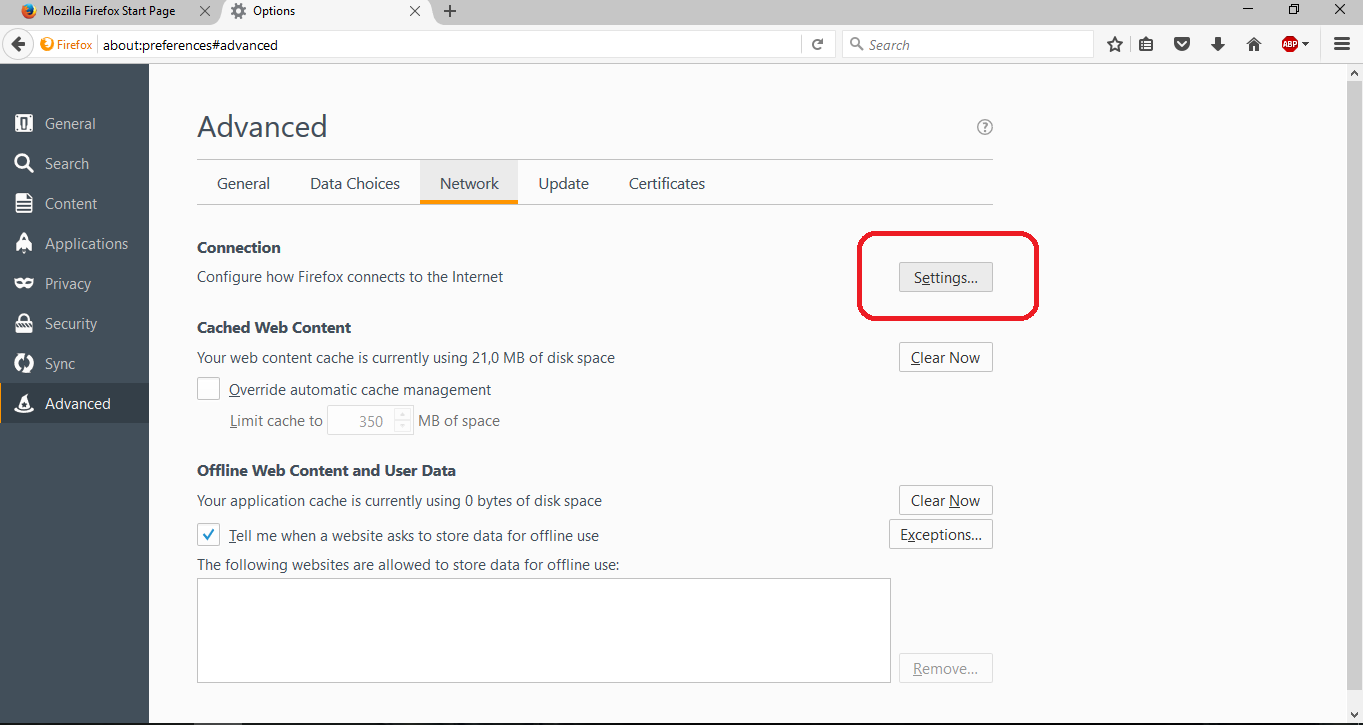Click the Adblock Plus ABP icon
Viewport: 1363px width, 725px height.
click(1290, 45)
